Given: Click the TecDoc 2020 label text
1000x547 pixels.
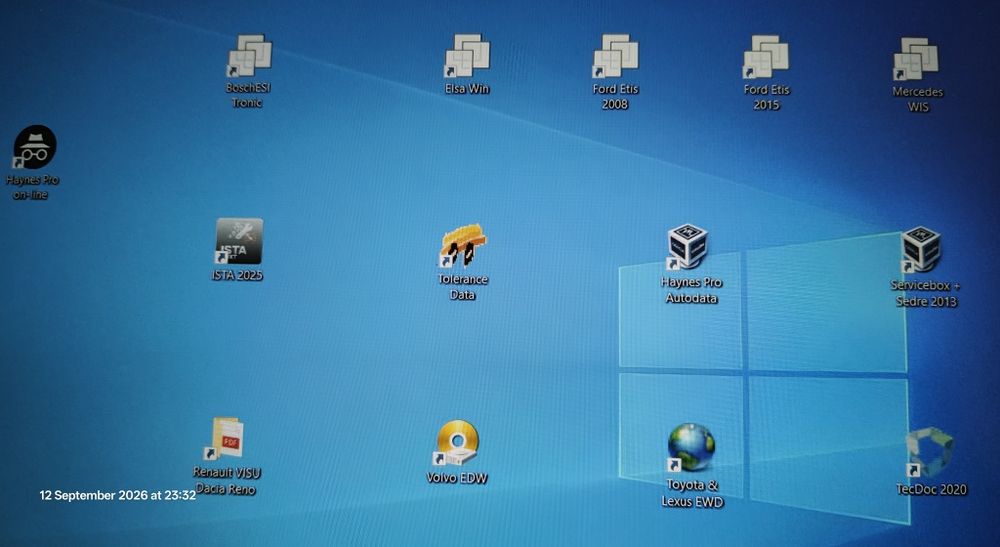Looking at the screenshot, I should point(931,490).
